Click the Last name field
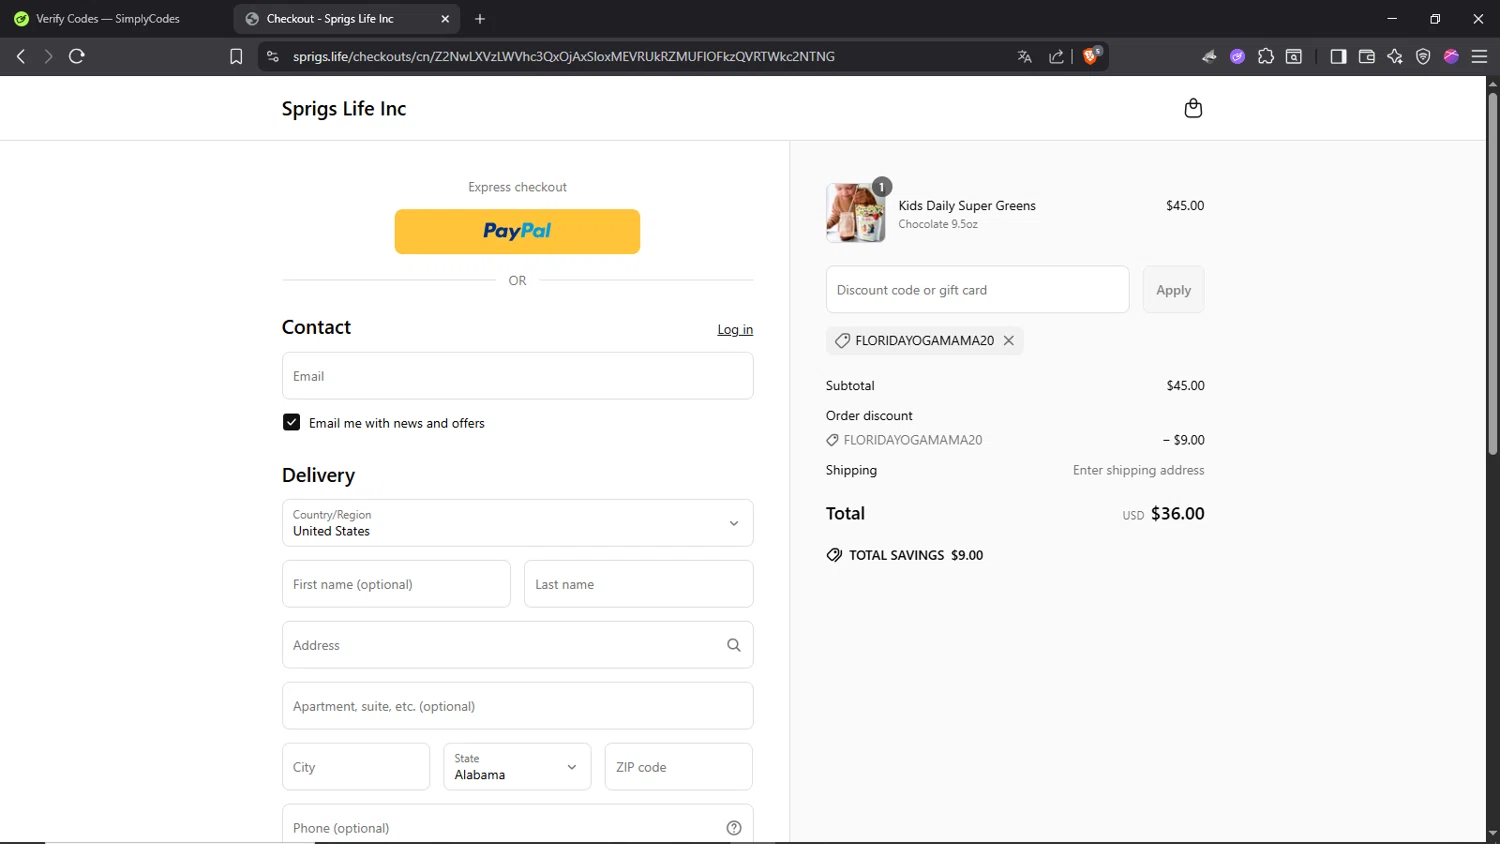The height and width of the screenshot is (844, 1500). tap(639, 584)
